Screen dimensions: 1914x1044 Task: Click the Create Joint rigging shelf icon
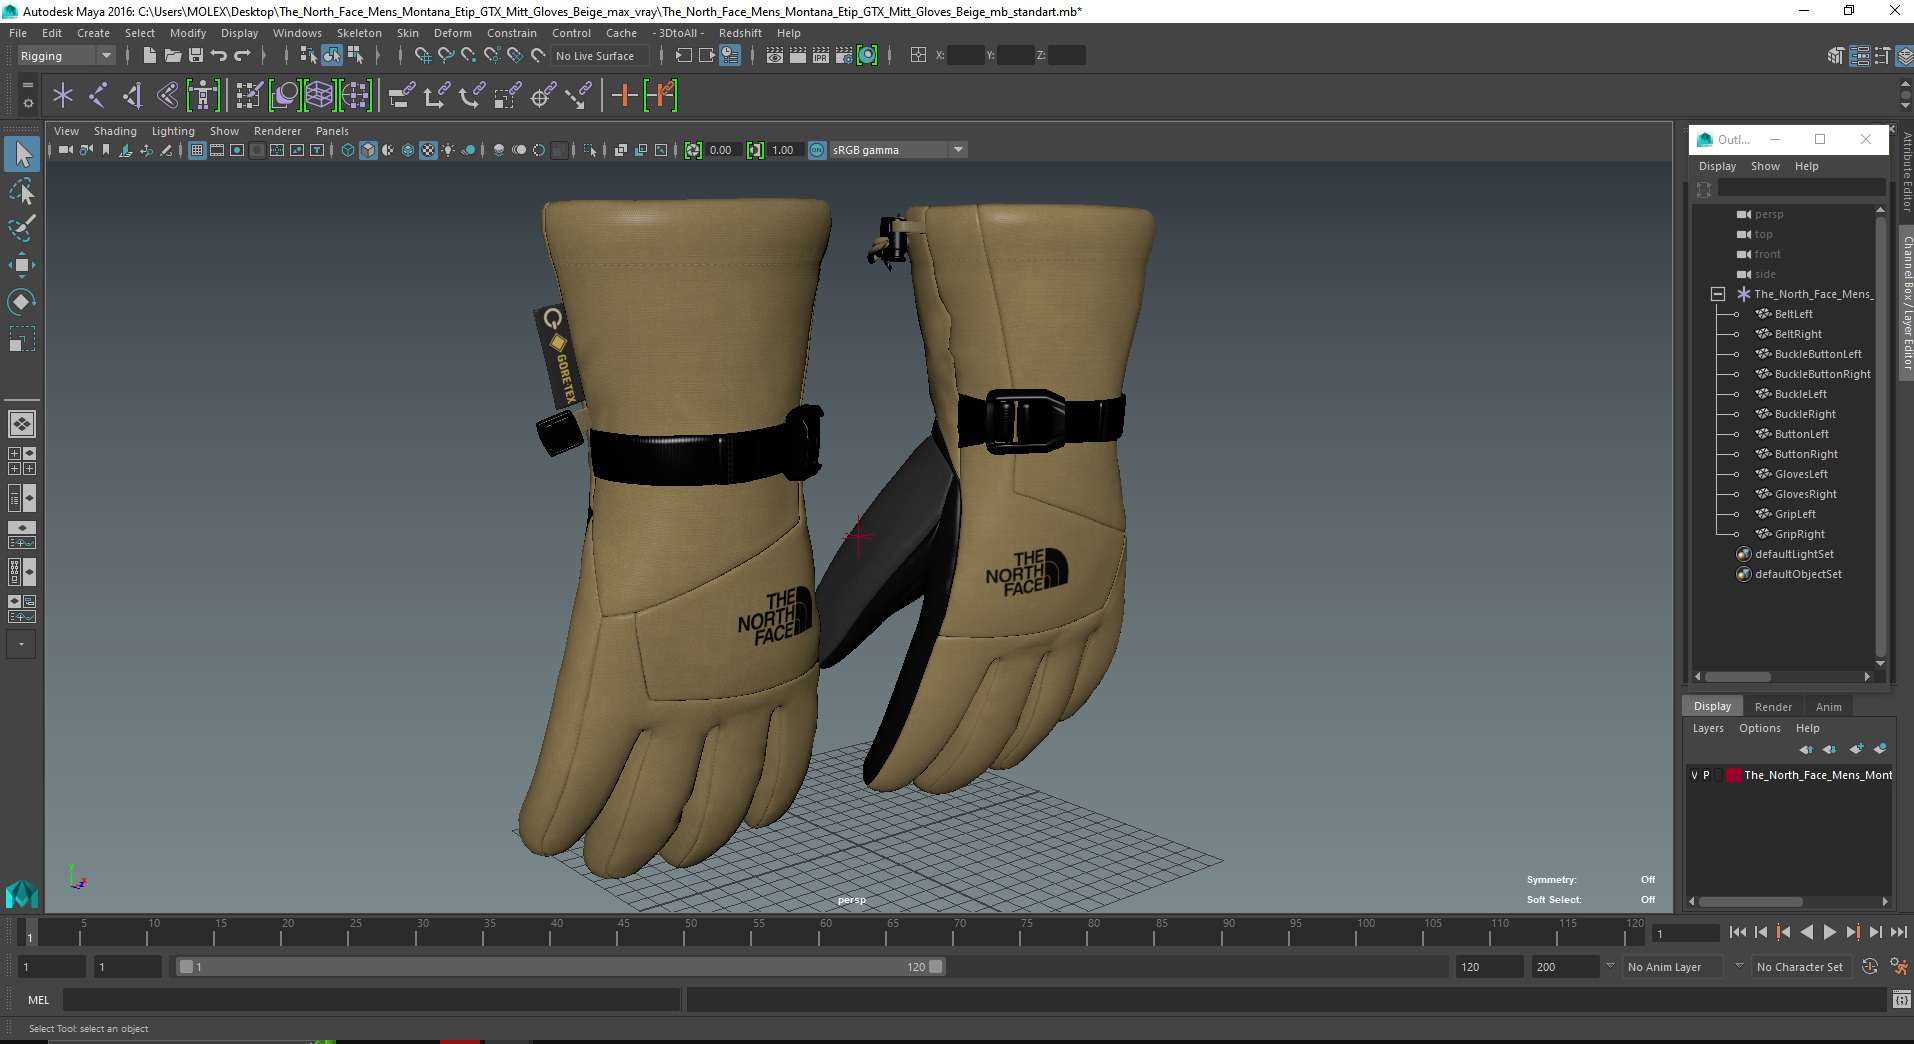coord(98,96)
